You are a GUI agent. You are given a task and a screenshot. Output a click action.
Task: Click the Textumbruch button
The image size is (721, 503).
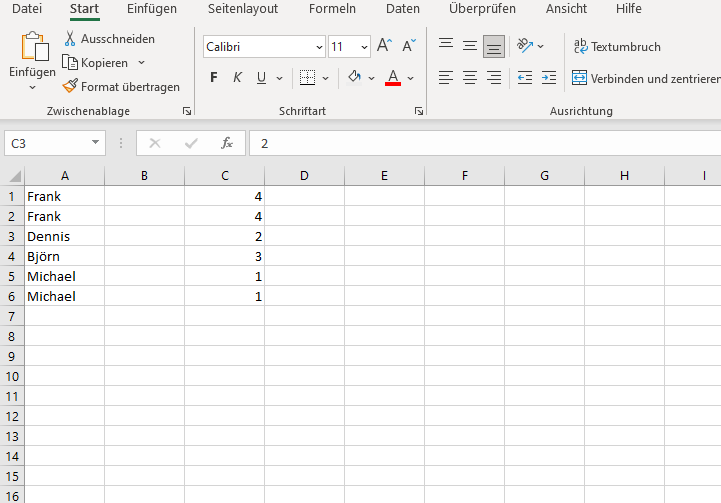coord(617,47)
